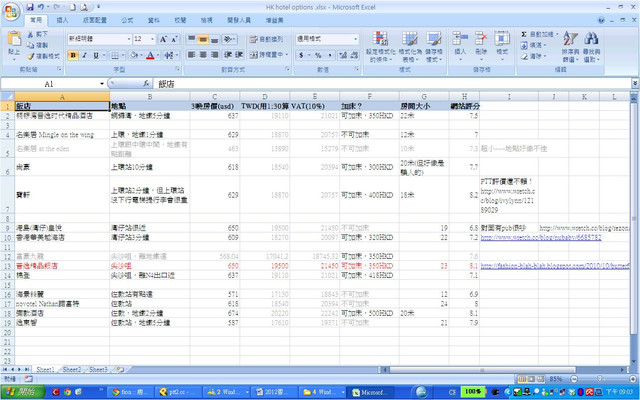Save the workbook via quick access toolbar
The height and width of the screenshot is (400, 640).
(30, 7)
